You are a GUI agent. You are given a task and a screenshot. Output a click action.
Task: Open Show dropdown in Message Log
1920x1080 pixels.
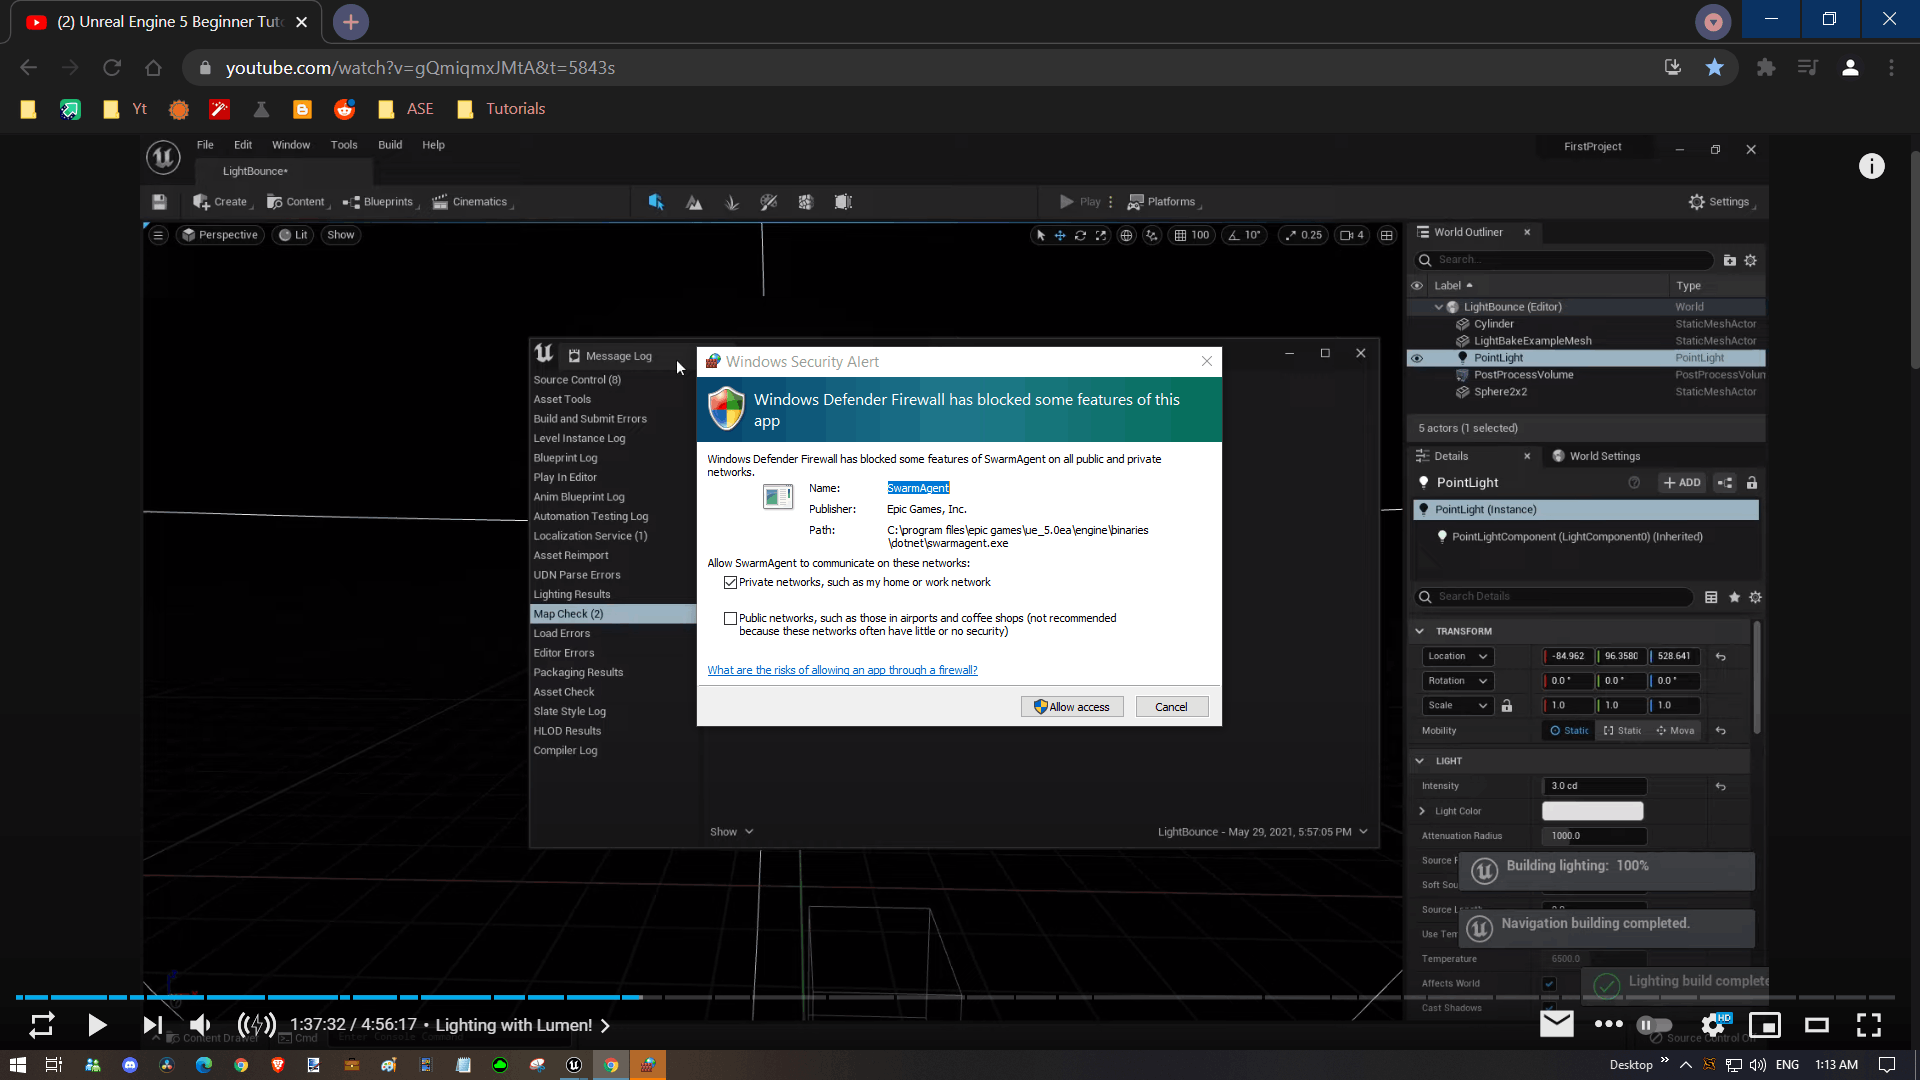731,832
